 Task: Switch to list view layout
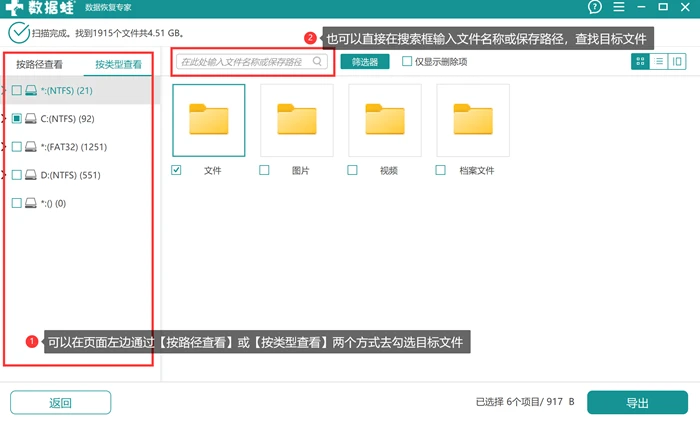click(x=658, y=62)
